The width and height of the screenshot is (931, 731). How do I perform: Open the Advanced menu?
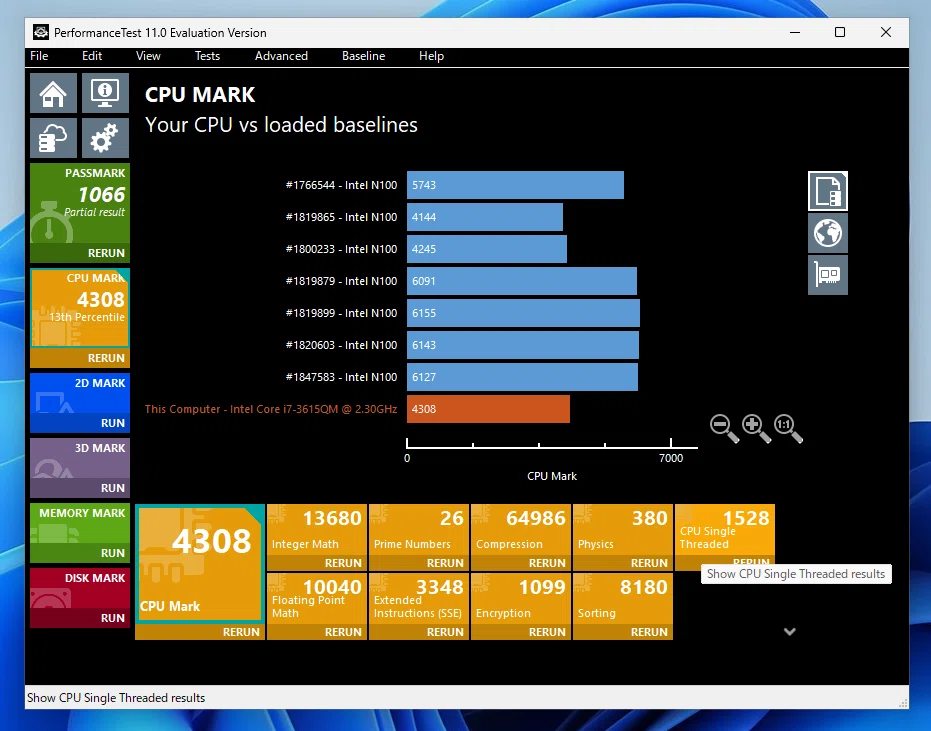coord(281,56)
